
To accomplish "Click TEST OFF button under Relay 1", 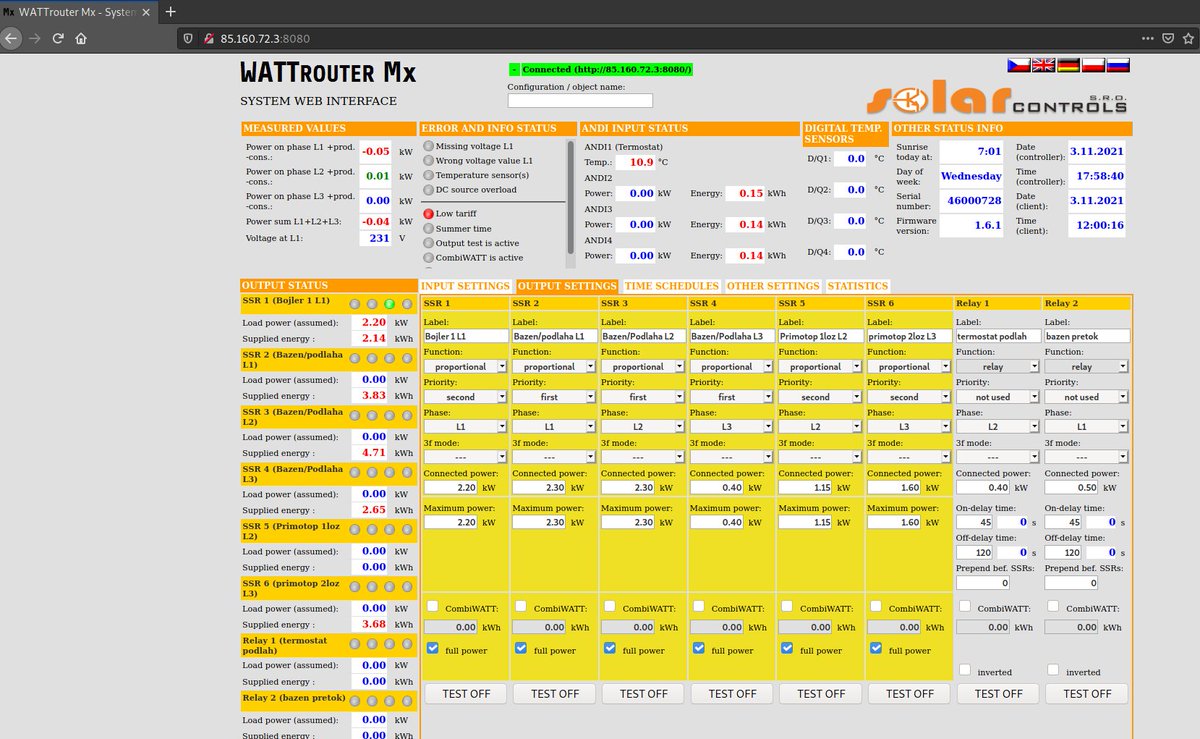I will point(998,693).
